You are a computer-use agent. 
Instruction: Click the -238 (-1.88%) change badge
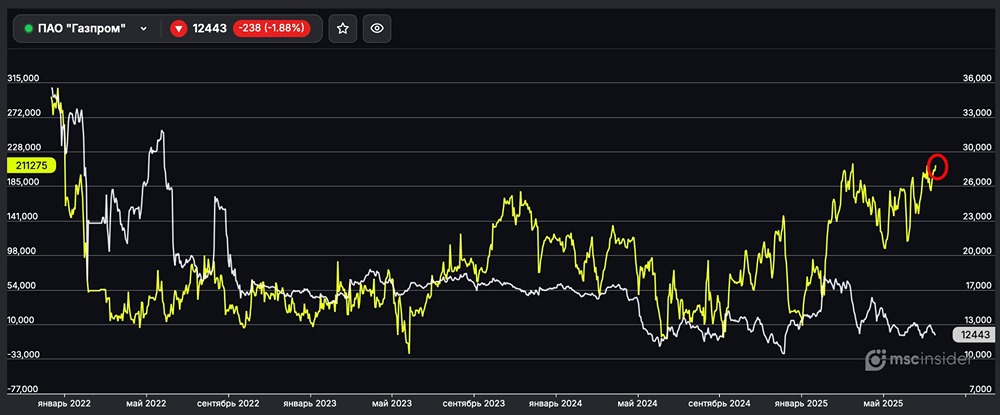[x=272, y=29]
